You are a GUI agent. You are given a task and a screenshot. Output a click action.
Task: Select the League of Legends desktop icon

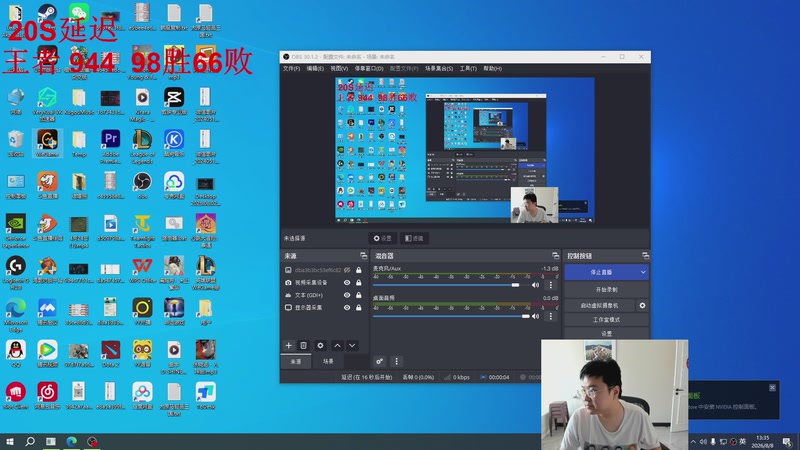(142, 146)
